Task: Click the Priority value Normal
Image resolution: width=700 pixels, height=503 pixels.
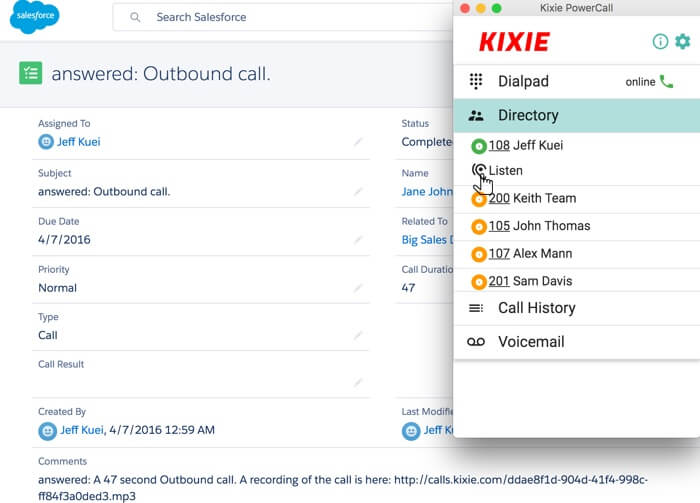Action: pyautogui.click(x=58, y=288)
